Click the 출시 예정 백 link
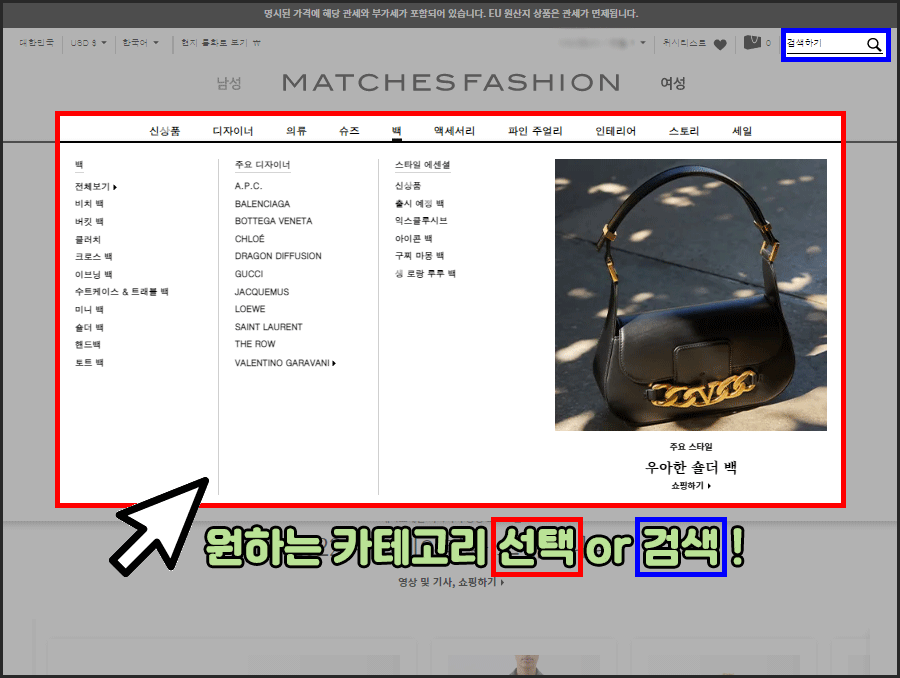Screen dimensions: 900x678 (x=420, y=203)
